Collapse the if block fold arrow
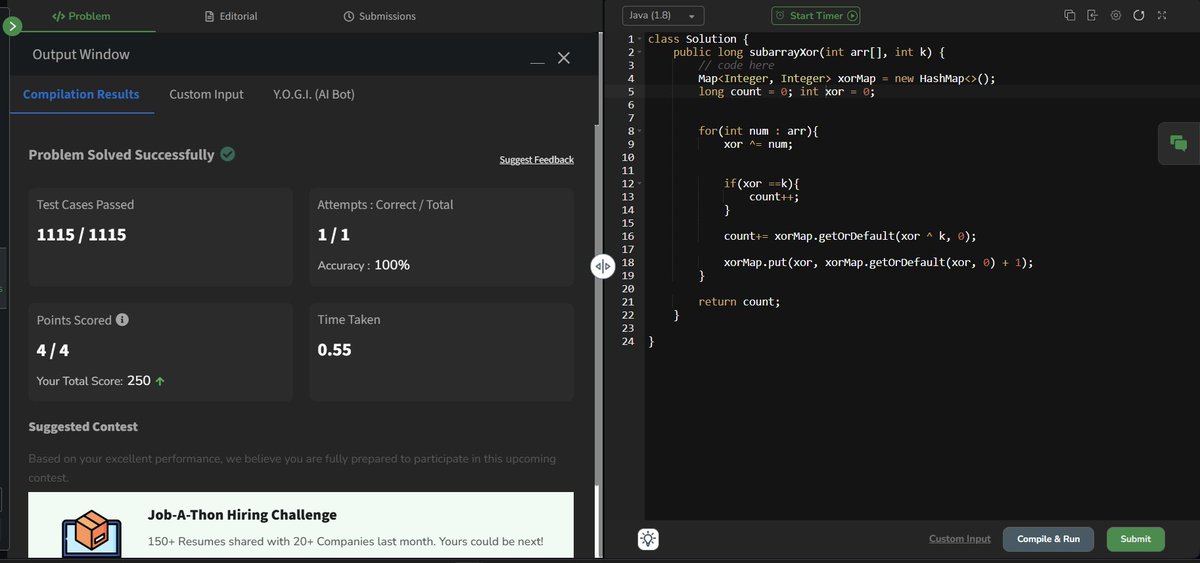 640,184
